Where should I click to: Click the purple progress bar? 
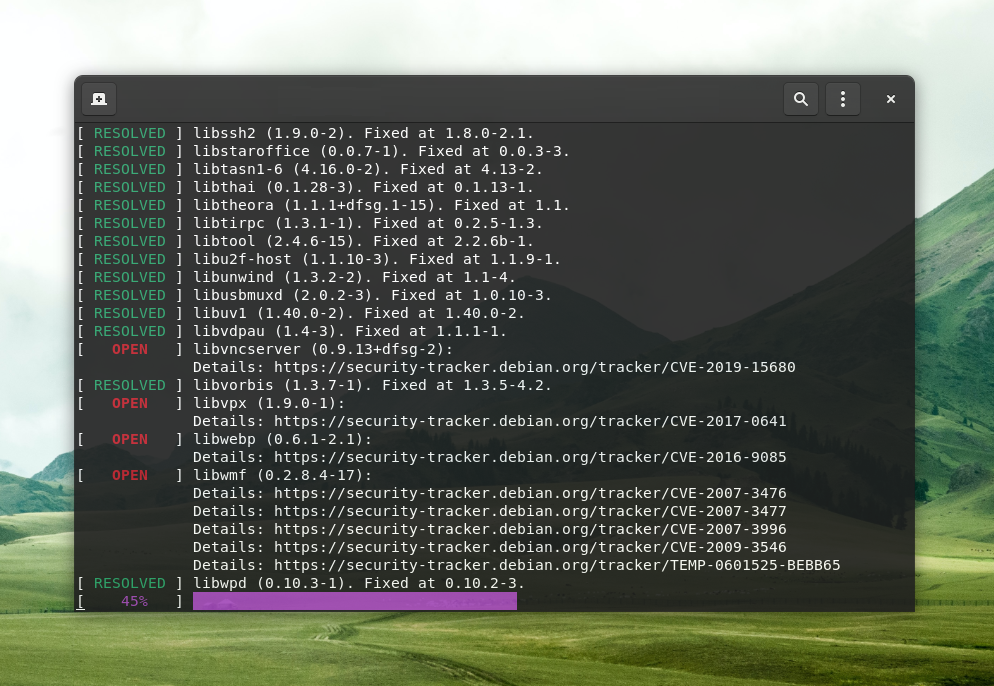[x=355, y=601]
